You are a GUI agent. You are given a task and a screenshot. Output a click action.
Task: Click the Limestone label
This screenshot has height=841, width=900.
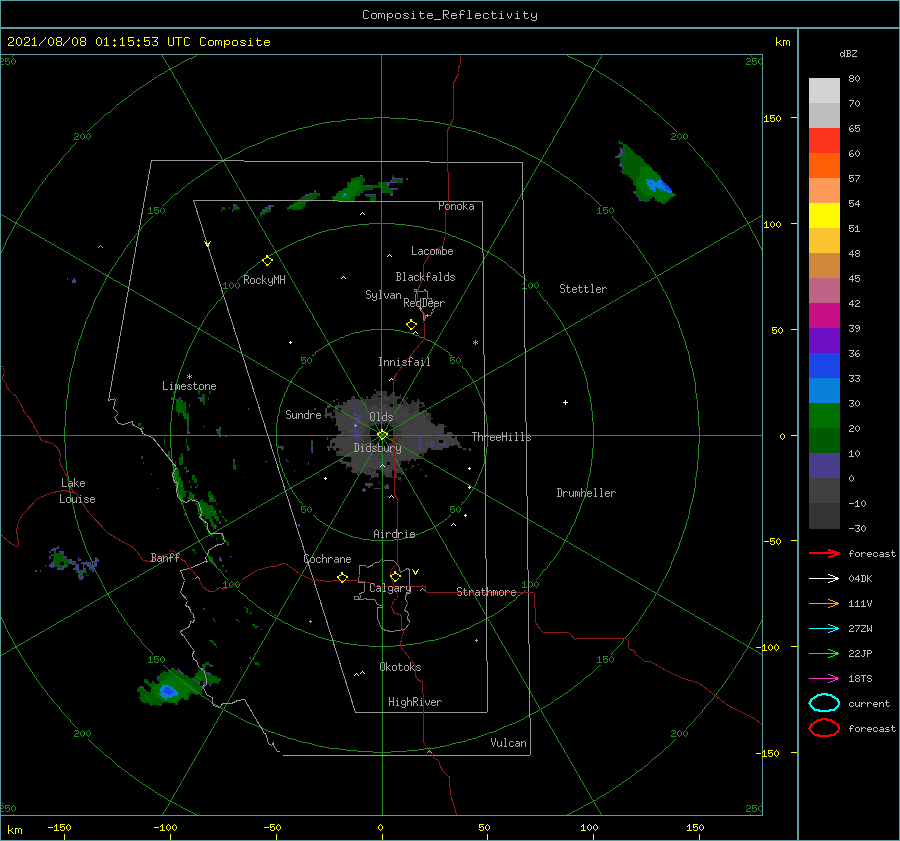(x=189, y=386)
